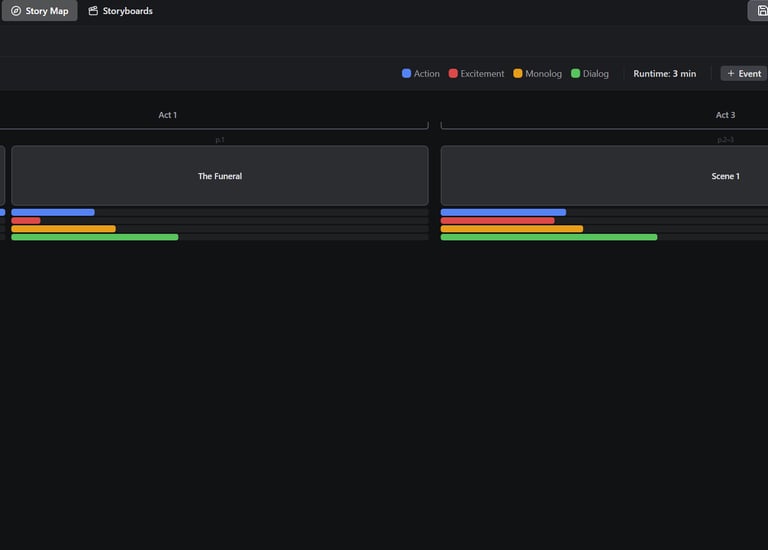The image size is (768, 550).
Task: Adjust The Funeral orange Monolog bar
Action: [64, 229]
